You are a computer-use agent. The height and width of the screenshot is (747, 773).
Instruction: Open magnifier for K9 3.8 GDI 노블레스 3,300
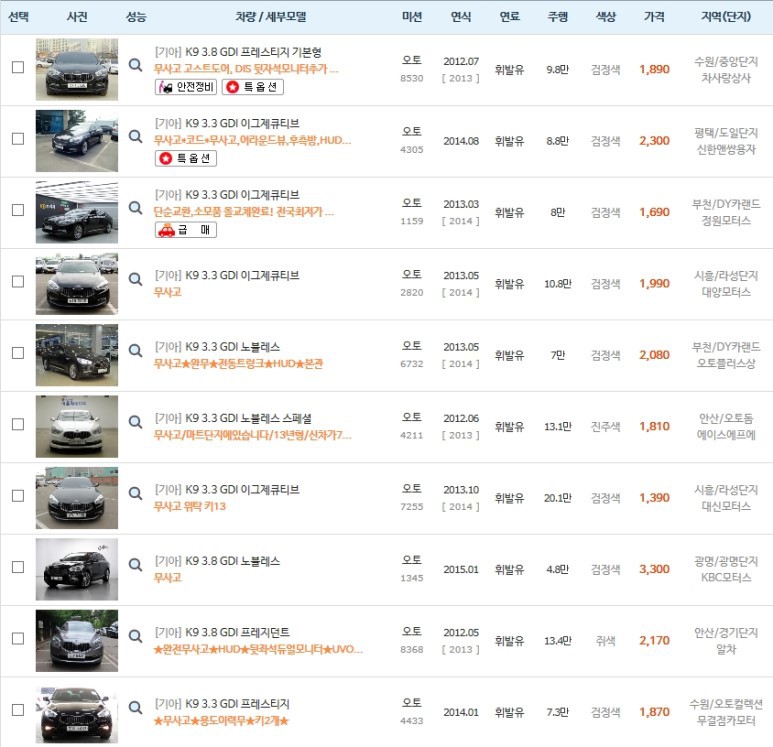(x=135, y=565)
